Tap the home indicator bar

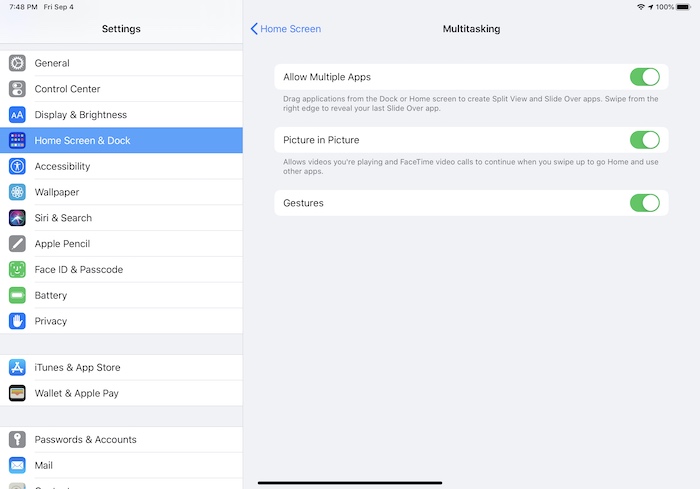pyautogui.click(x=350, y=483)
